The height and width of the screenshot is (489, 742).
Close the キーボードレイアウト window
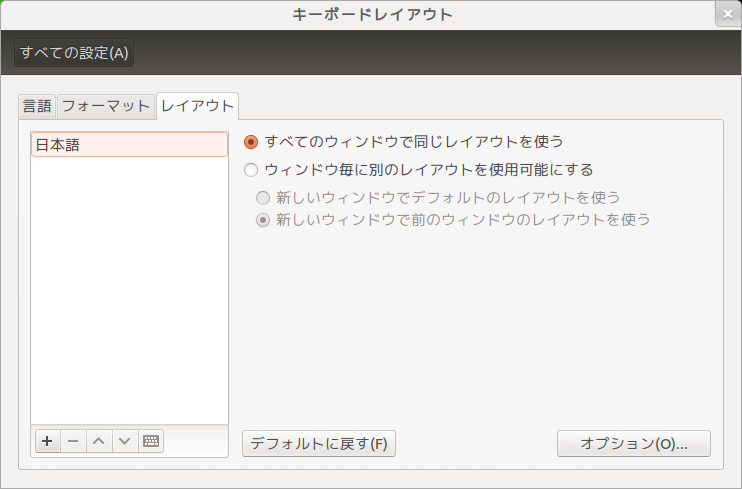(728, 14)
